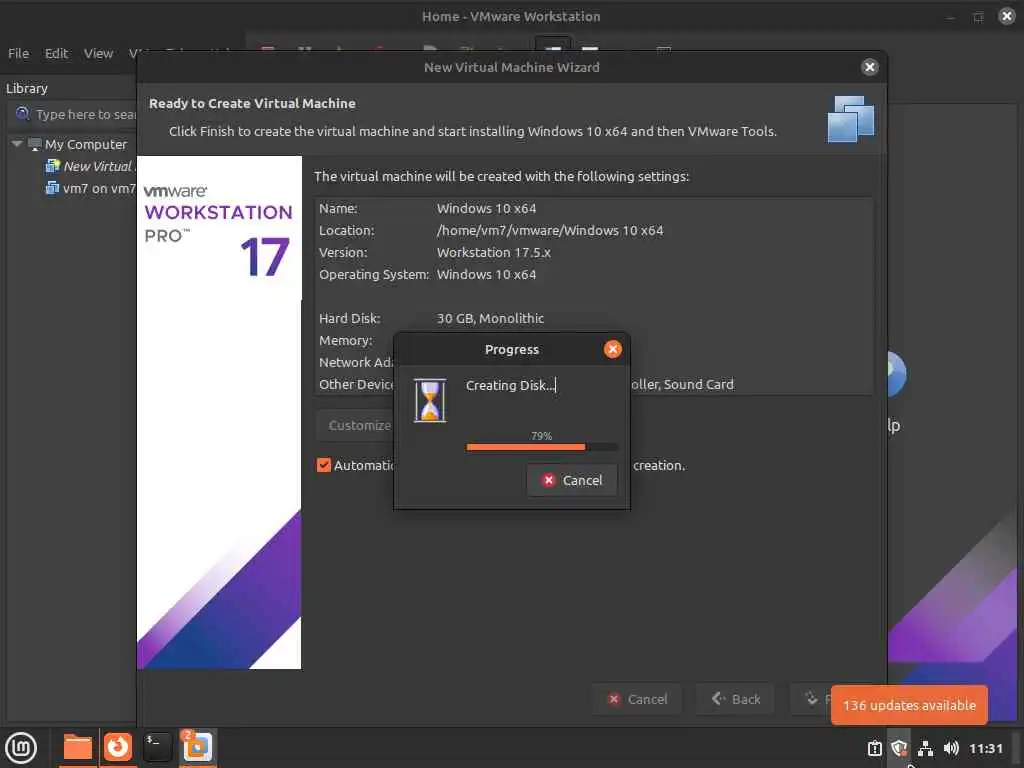The width and height of the screenshot is (1024, 768).
Task: Click the 11:31 clock in the panel
Action: tap(985, 748)
